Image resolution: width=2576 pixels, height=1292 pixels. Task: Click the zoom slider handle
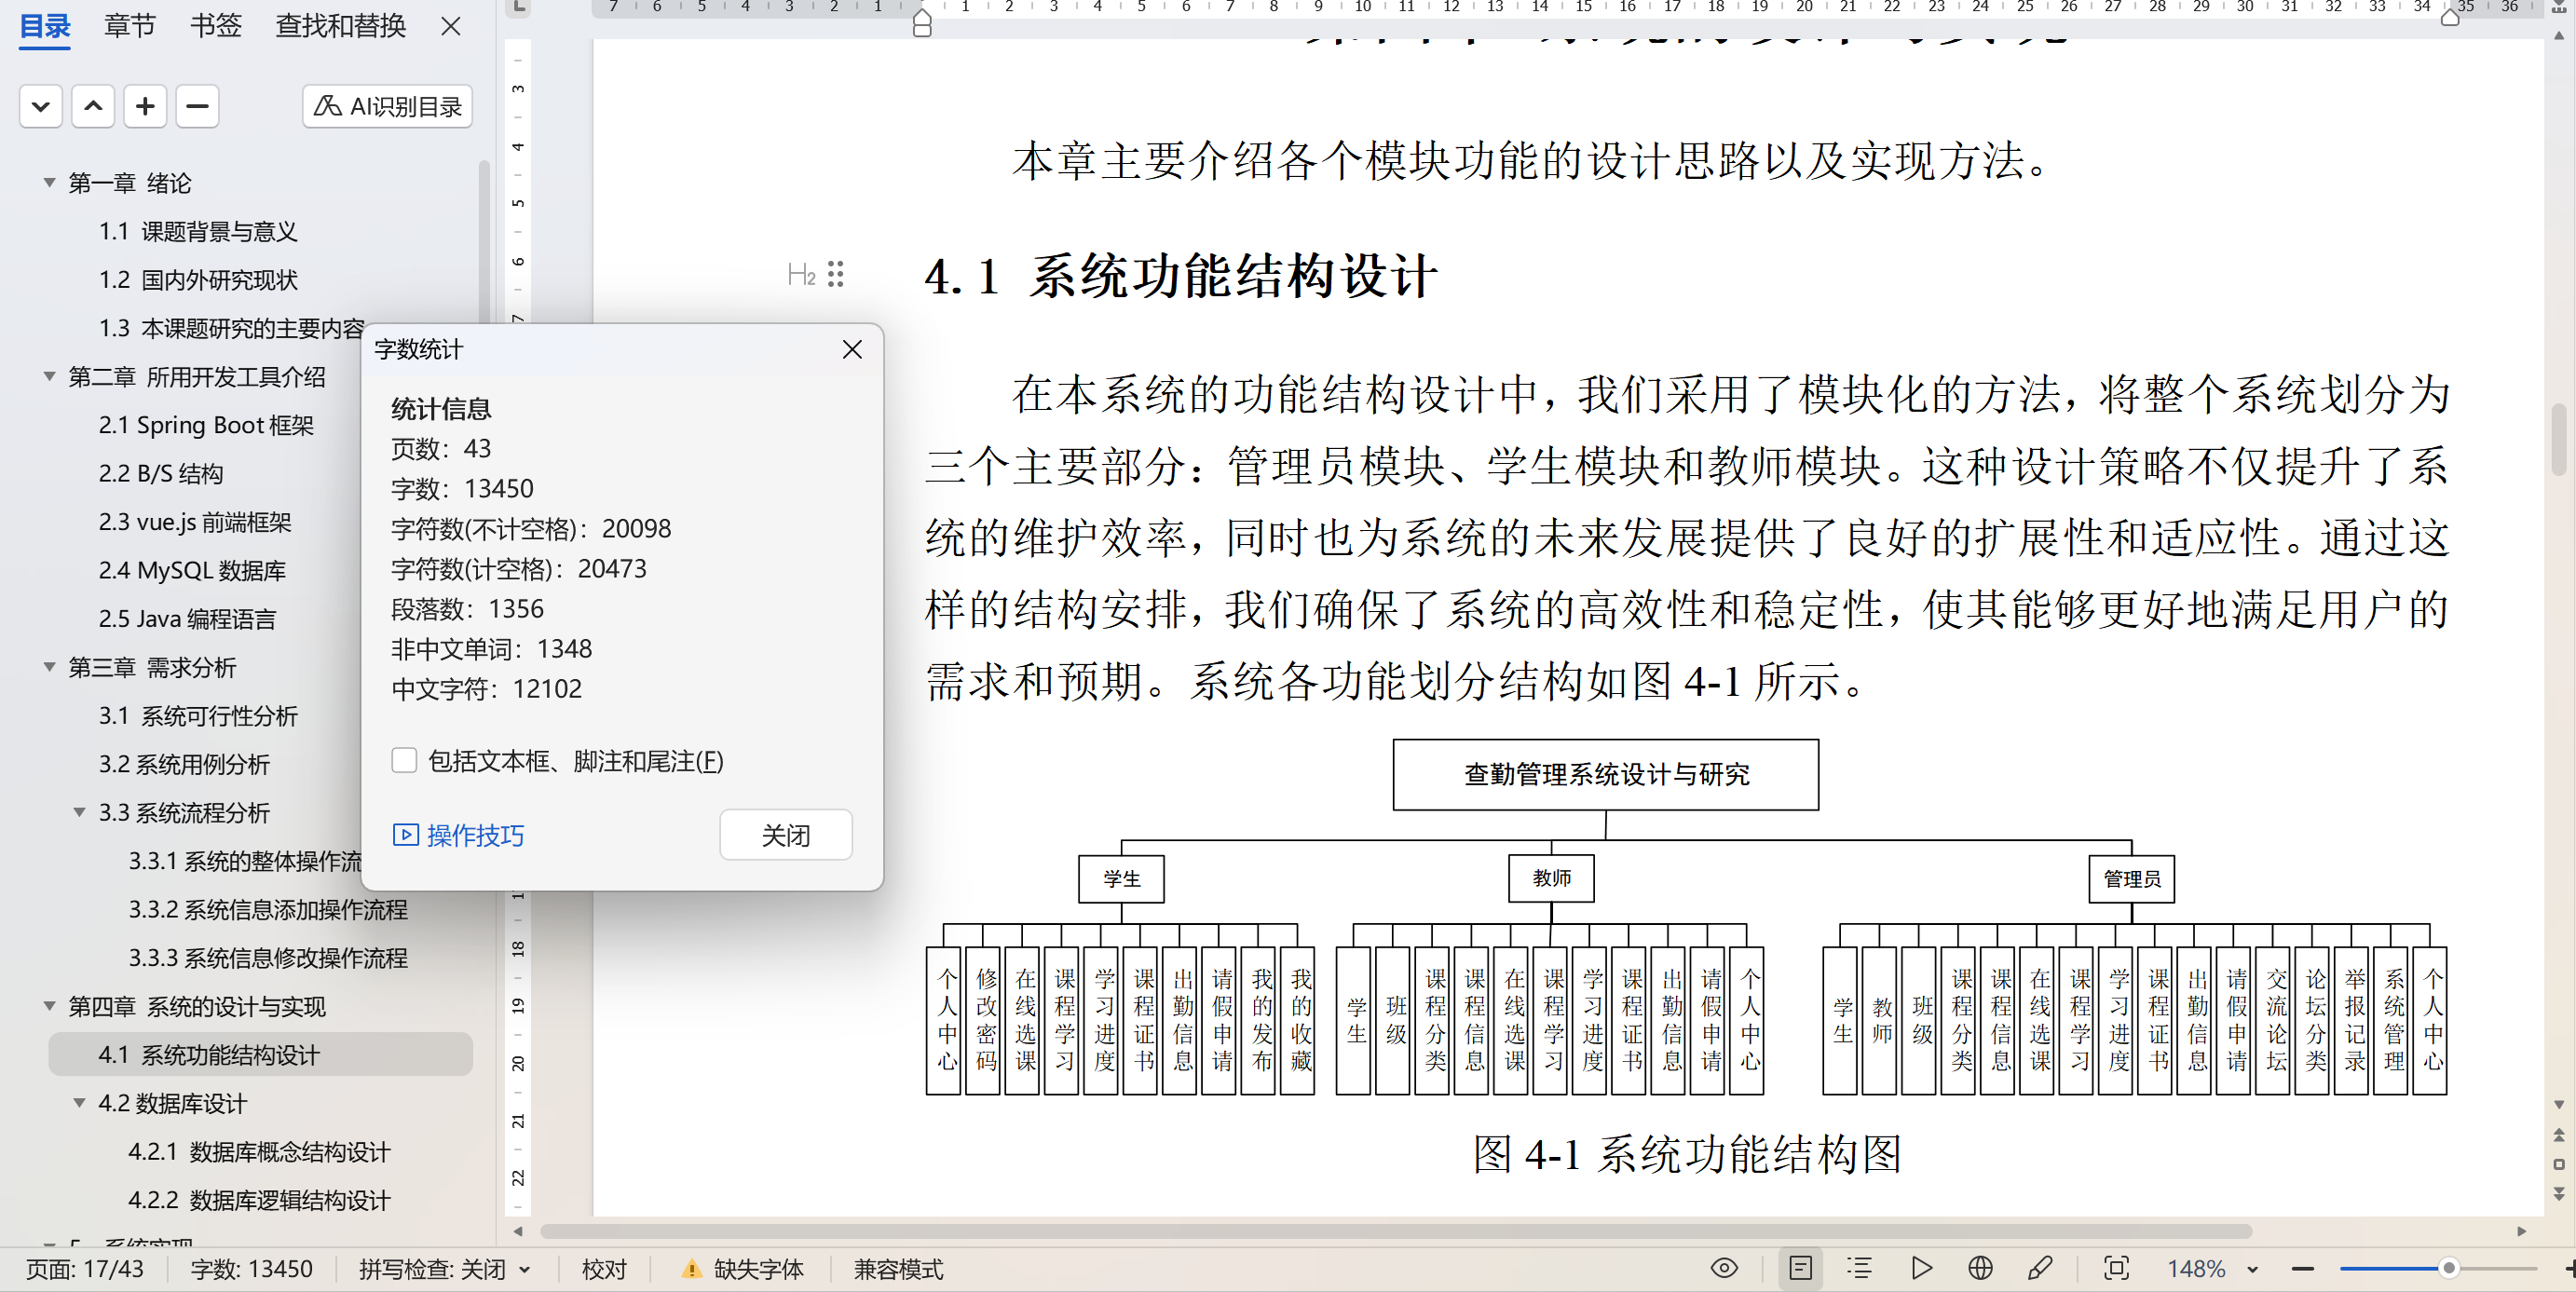pyautogui.click(x=2448, y=1268)
